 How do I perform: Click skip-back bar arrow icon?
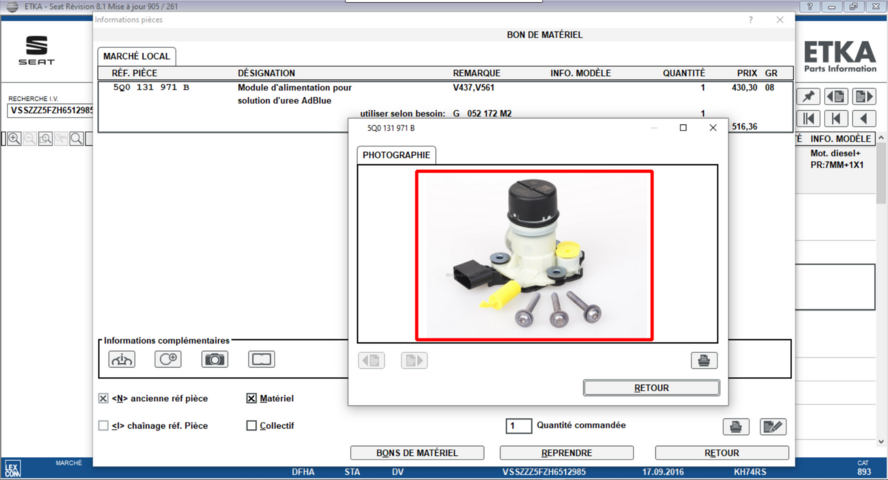point(836,118)
